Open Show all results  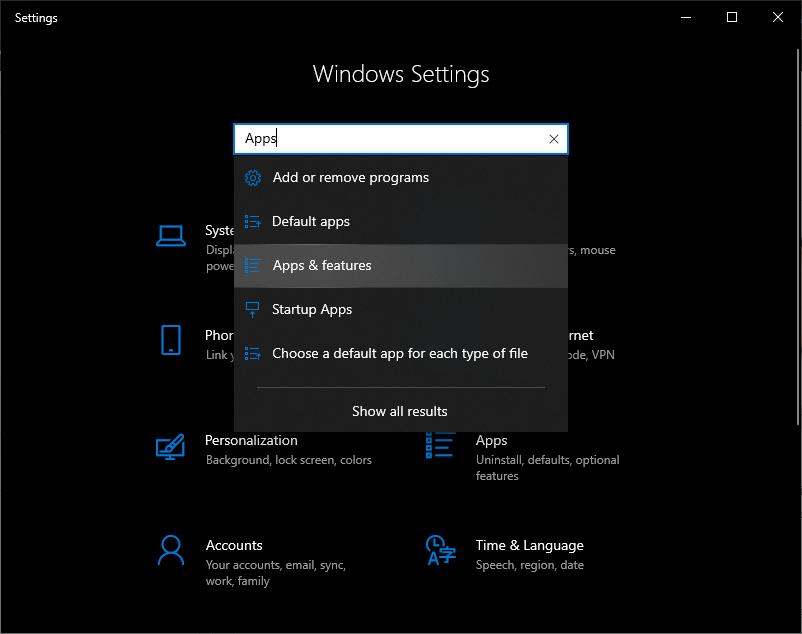point(400,411)
